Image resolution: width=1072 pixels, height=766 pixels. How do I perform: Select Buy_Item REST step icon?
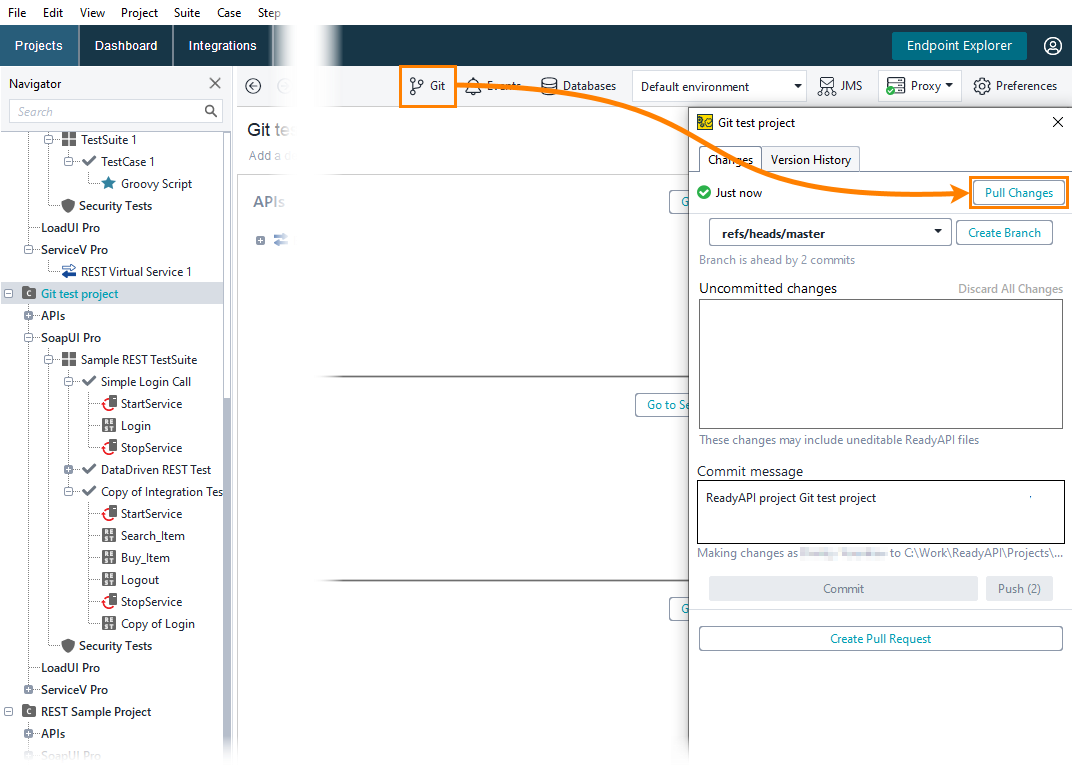(109, 557)
